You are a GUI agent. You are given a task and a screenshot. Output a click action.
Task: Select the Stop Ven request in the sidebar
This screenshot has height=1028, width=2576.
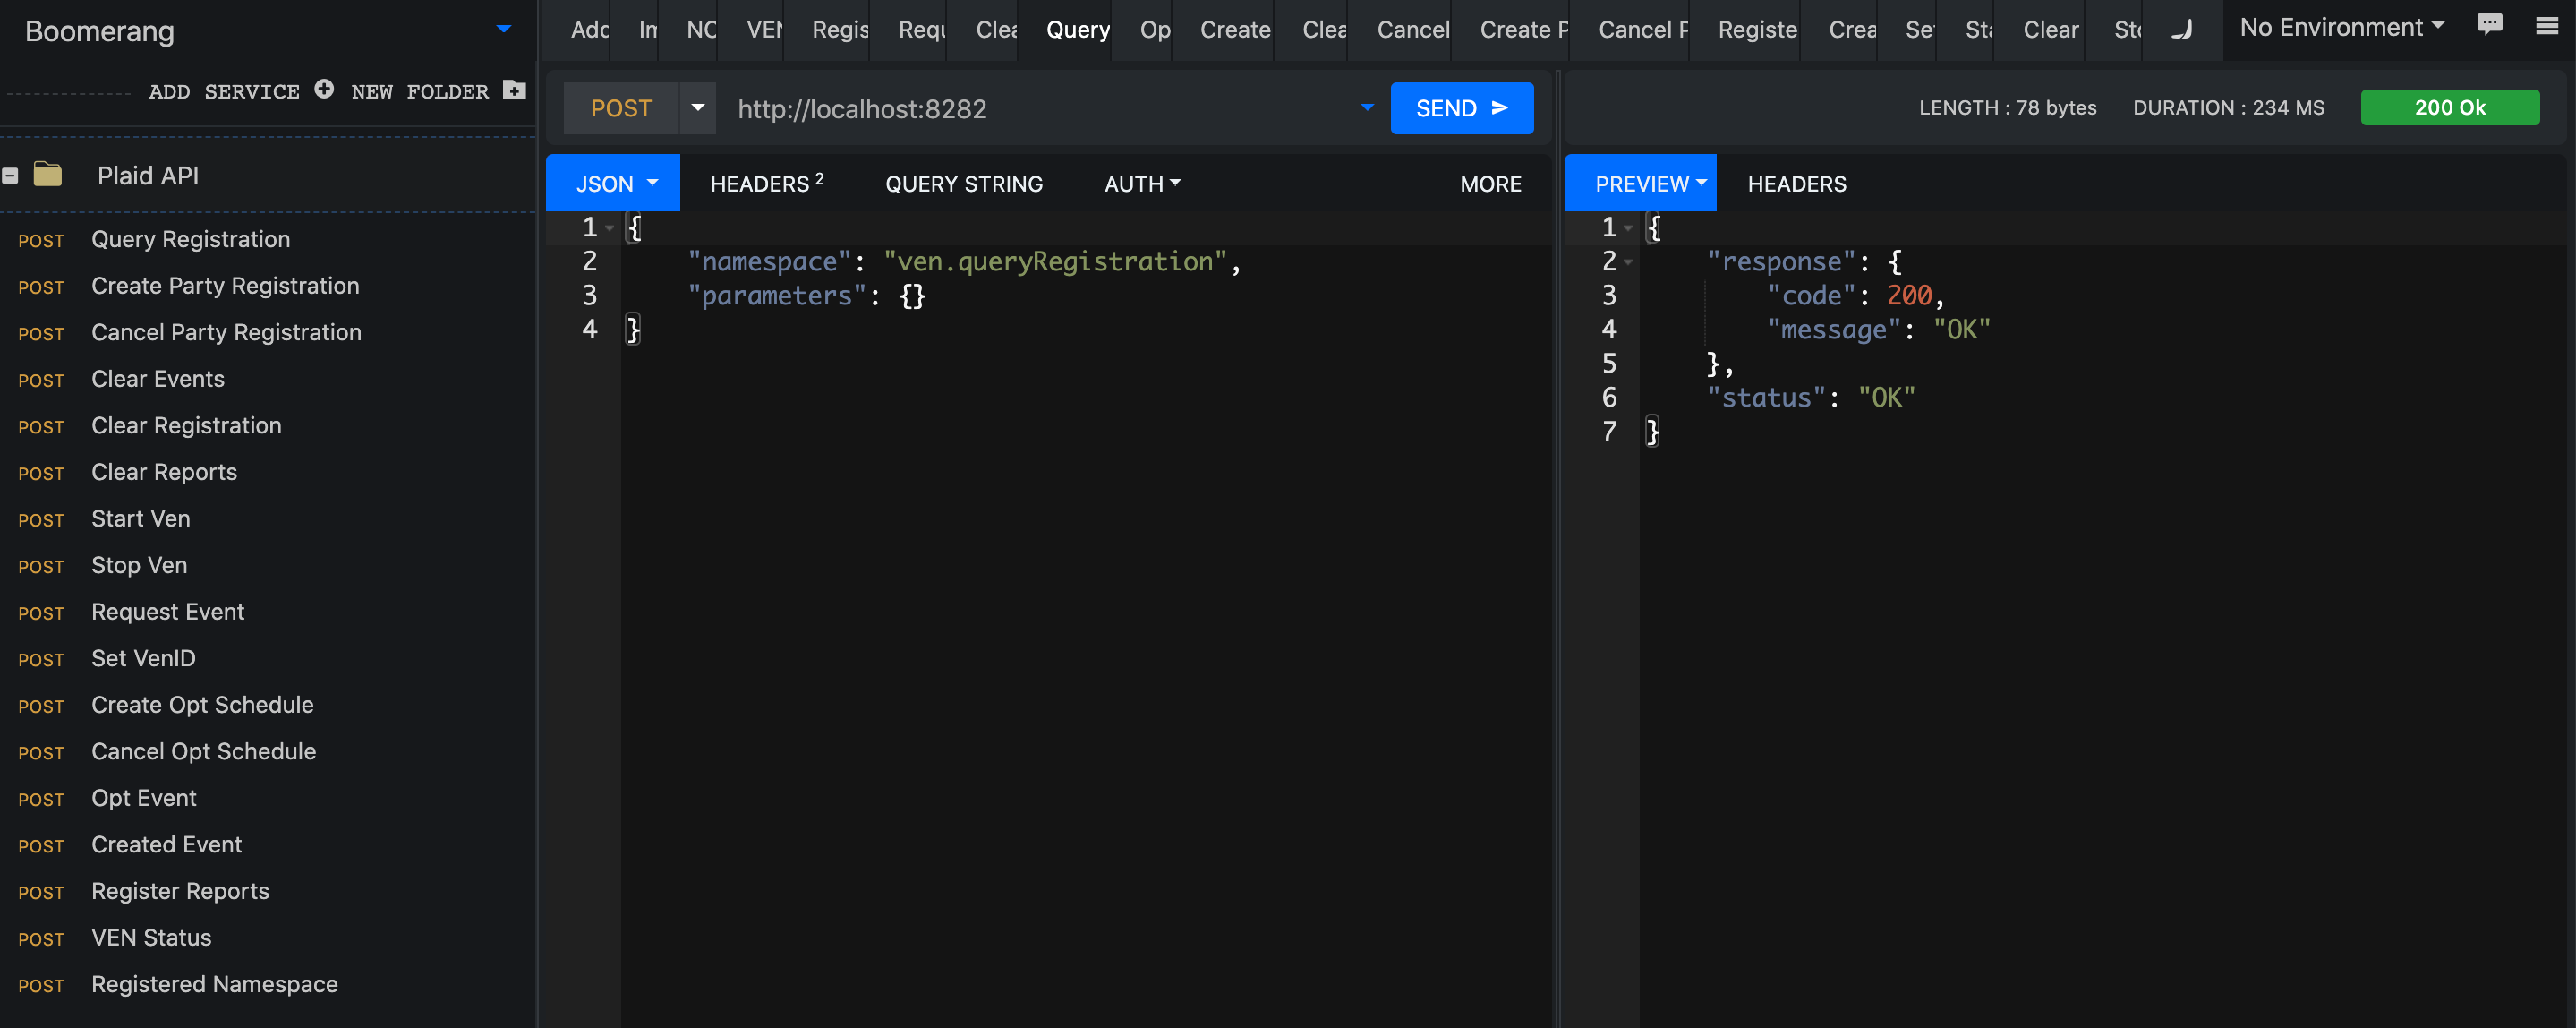click(139, 565)
